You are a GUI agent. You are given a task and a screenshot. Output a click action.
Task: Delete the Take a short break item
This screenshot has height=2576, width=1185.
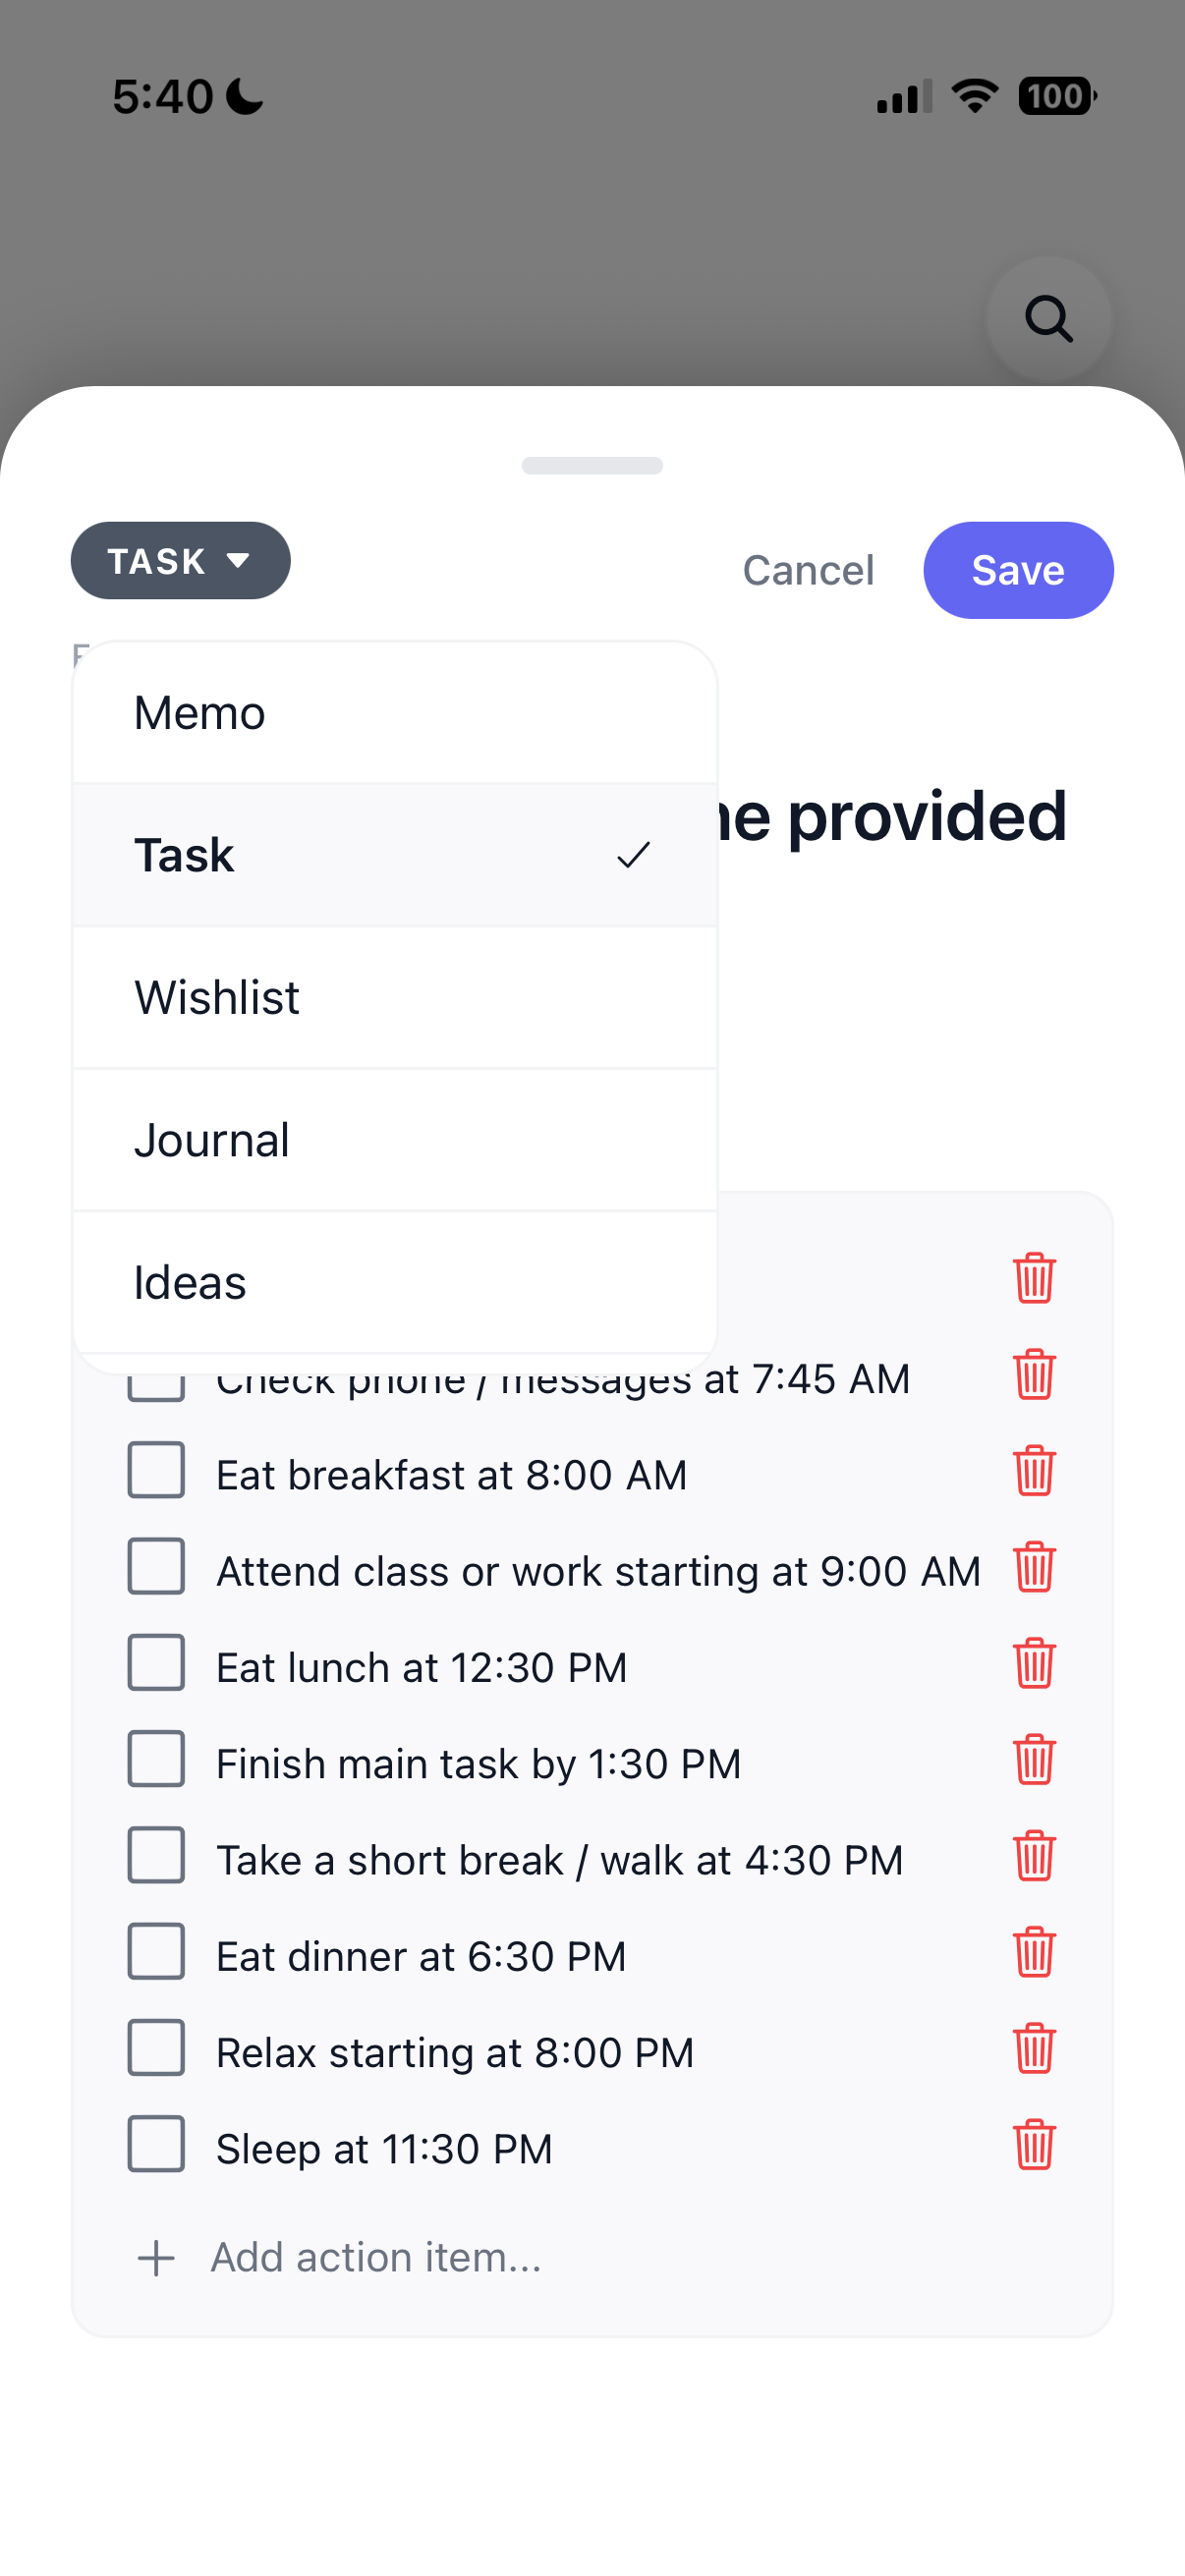point(1034,1857)
